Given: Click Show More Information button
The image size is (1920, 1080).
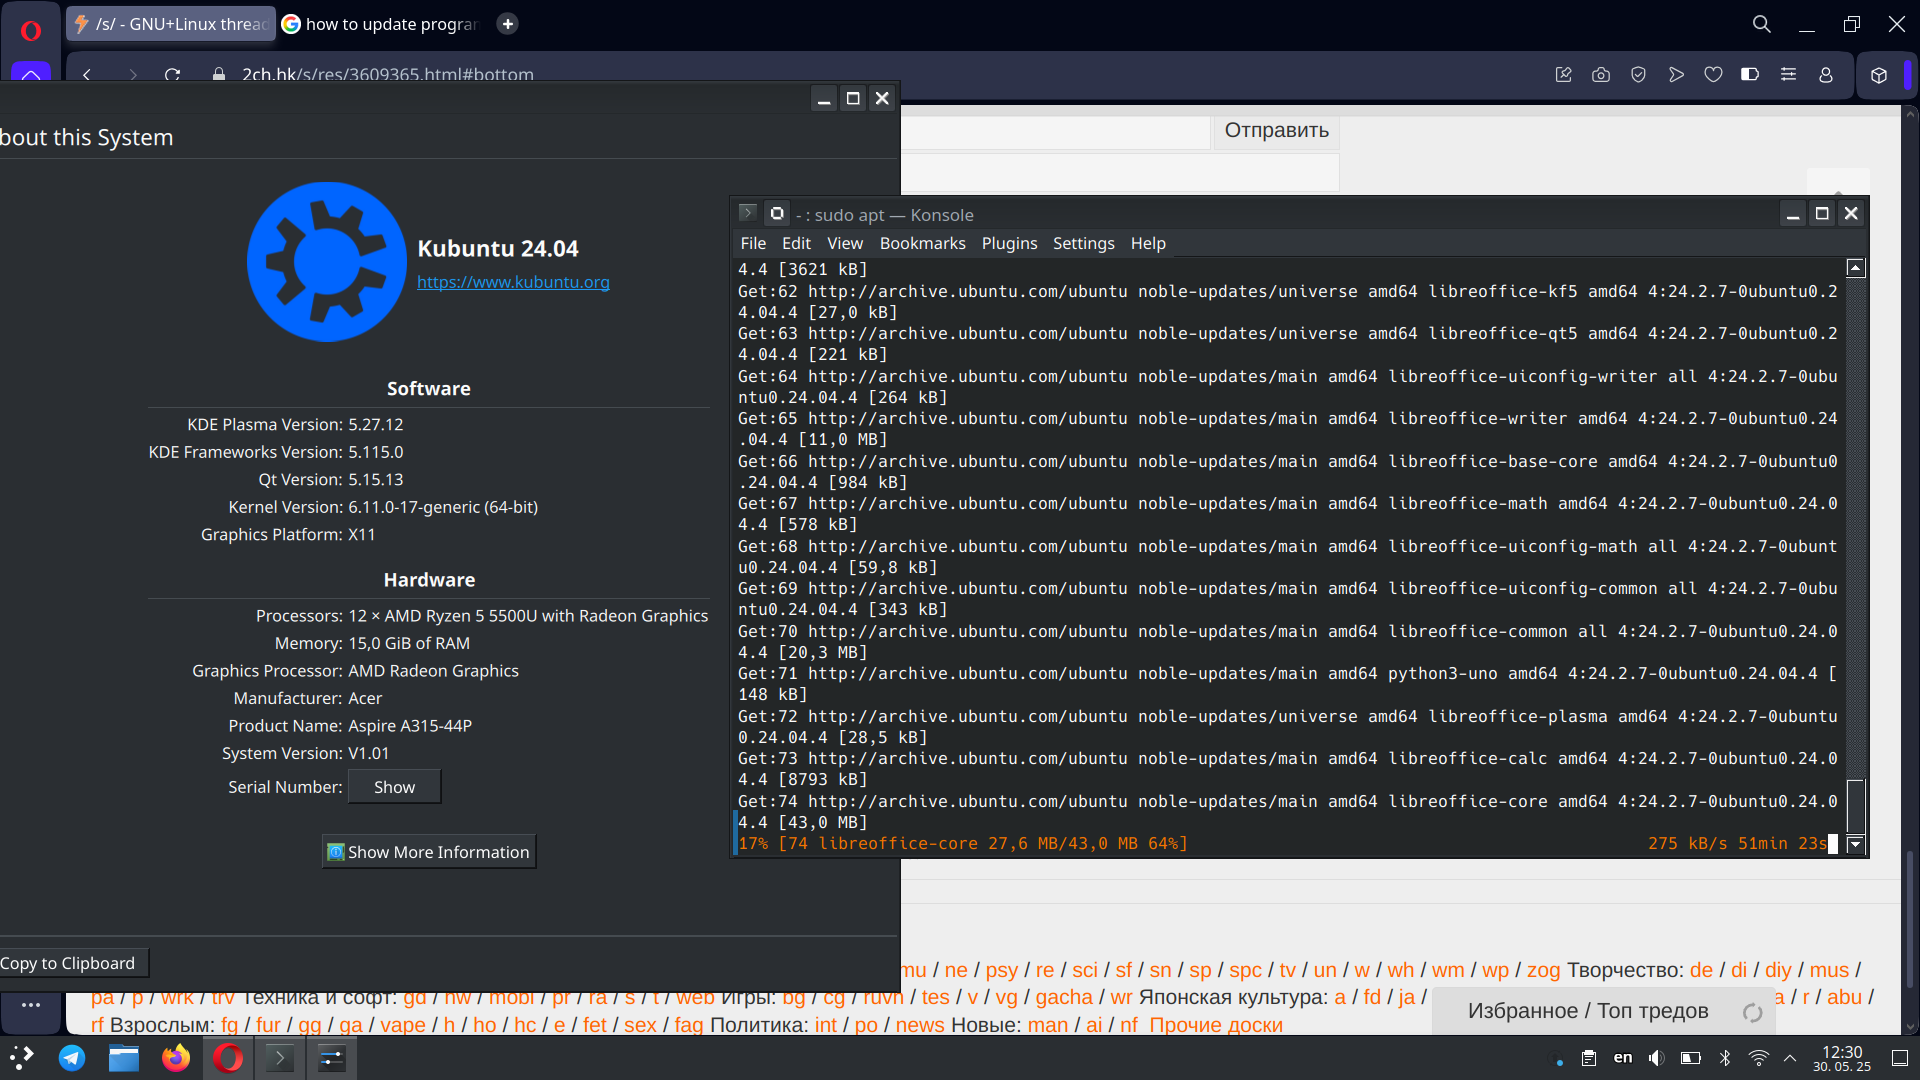Looking at the screenshot, I should click(x=429, y=852).
